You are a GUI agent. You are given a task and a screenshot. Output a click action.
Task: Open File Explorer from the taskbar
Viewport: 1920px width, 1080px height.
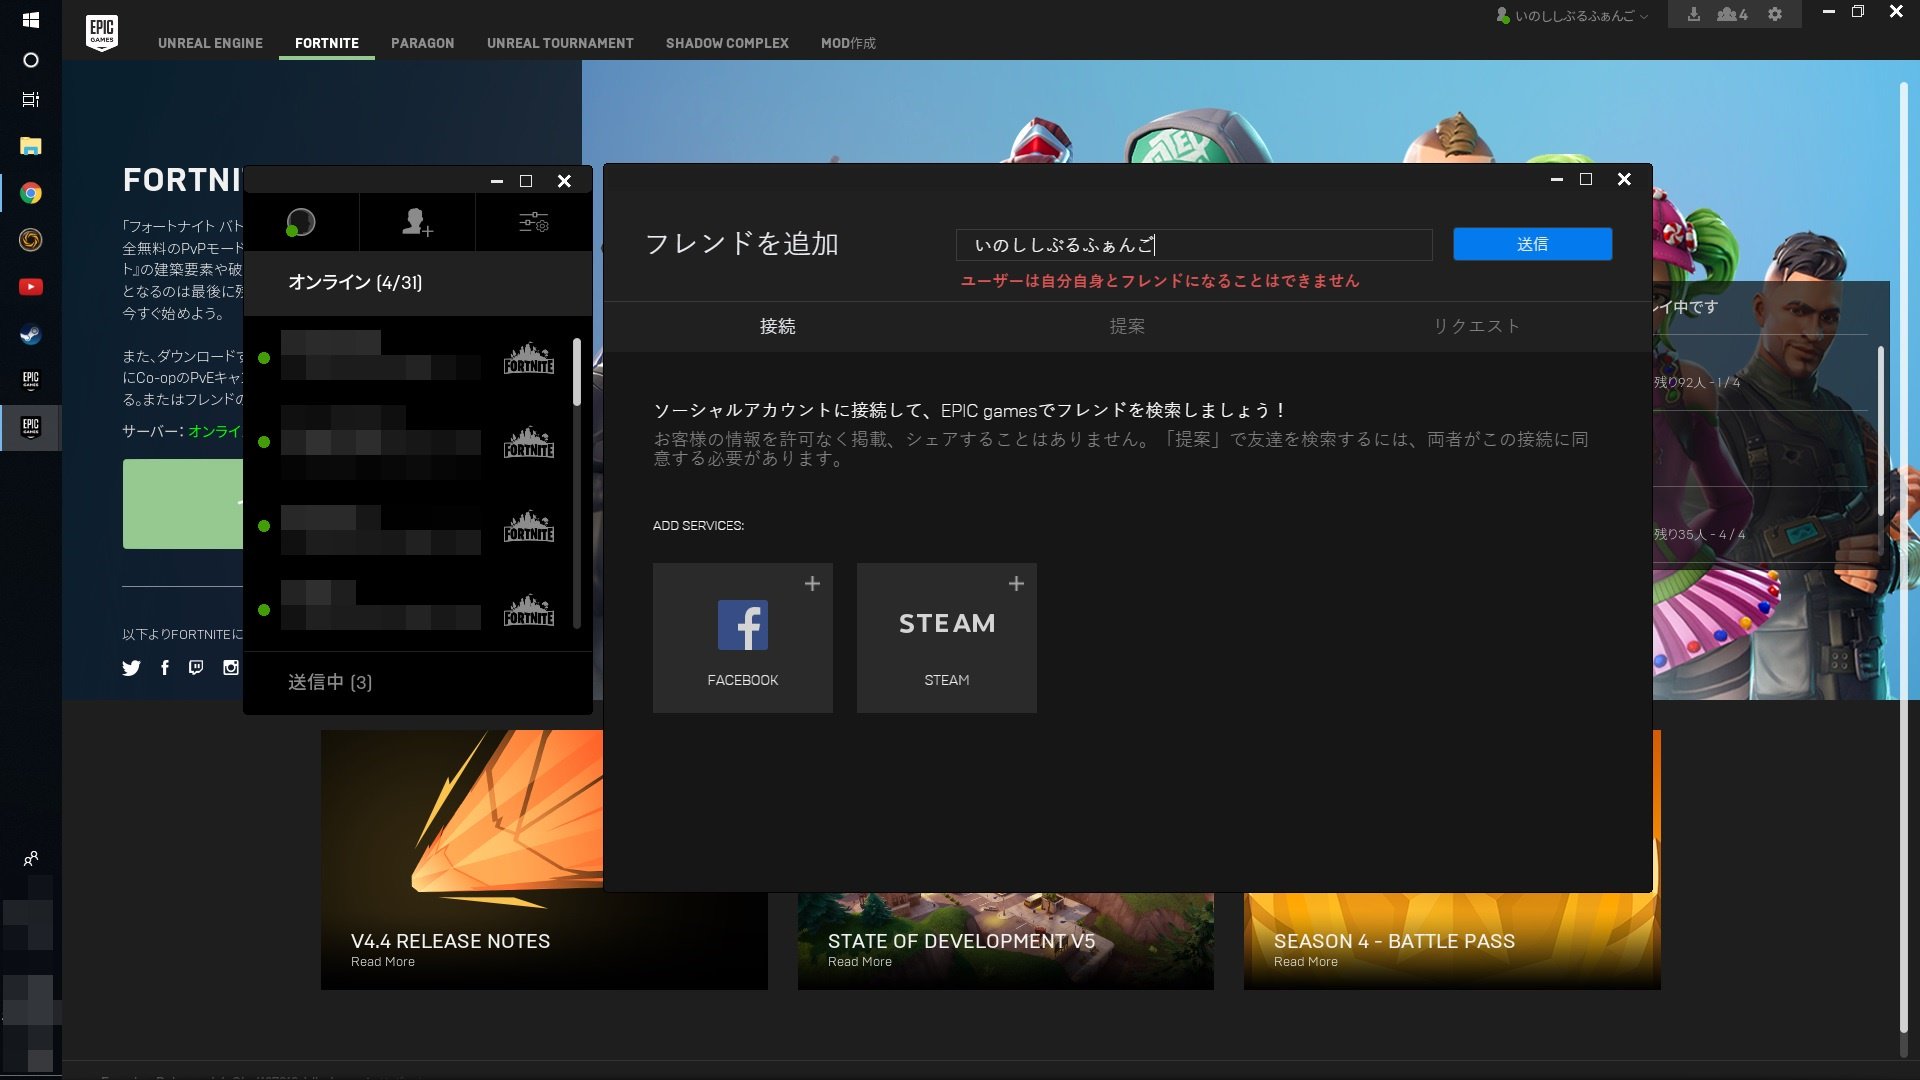[x=31, y=146]
